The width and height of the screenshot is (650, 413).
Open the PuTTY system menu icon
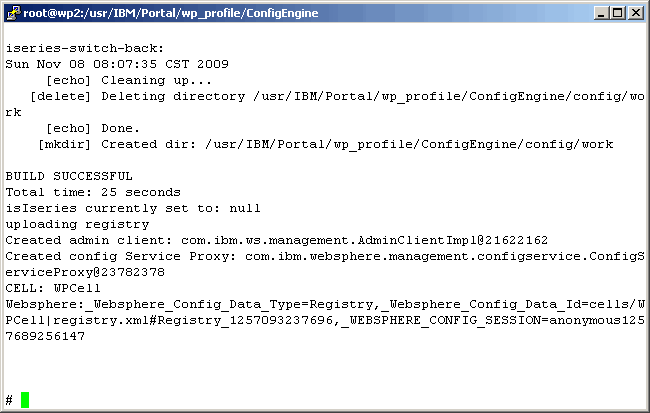pos(12,12)
